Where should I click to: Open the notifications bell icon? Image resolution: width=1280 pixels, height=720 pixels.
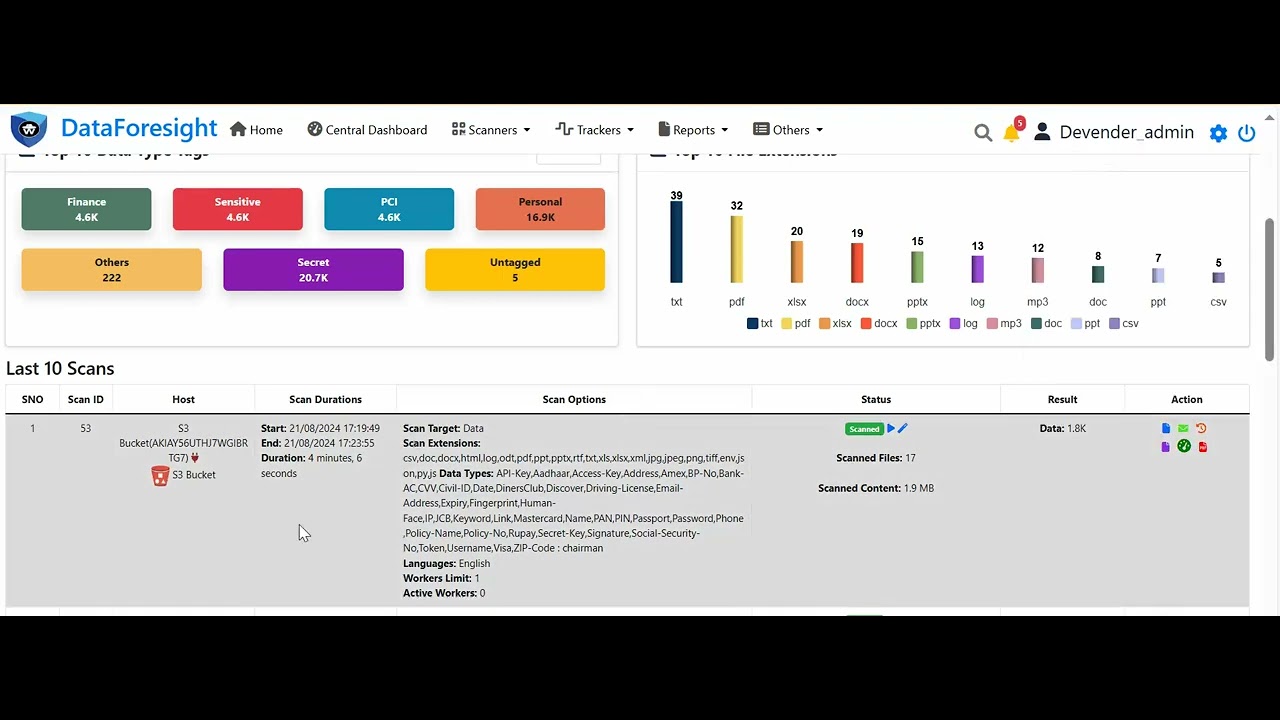point(1012,133)
